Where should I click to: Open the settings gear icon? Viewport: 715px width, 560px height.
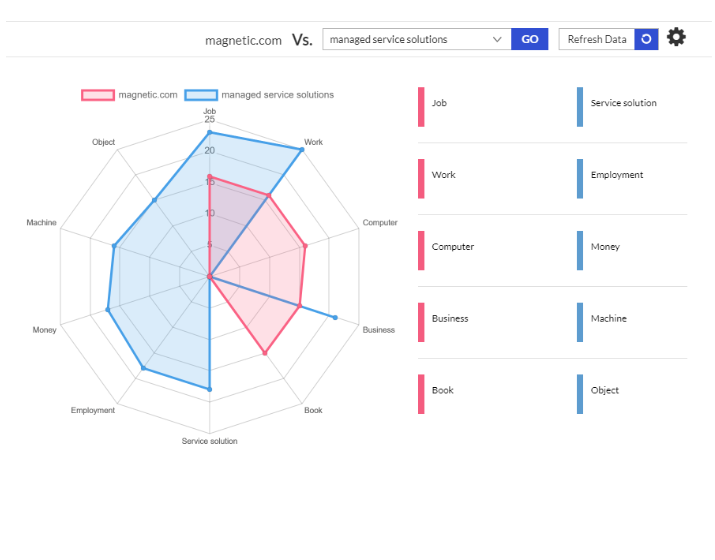pyautogui.click(x=677, y=38)
